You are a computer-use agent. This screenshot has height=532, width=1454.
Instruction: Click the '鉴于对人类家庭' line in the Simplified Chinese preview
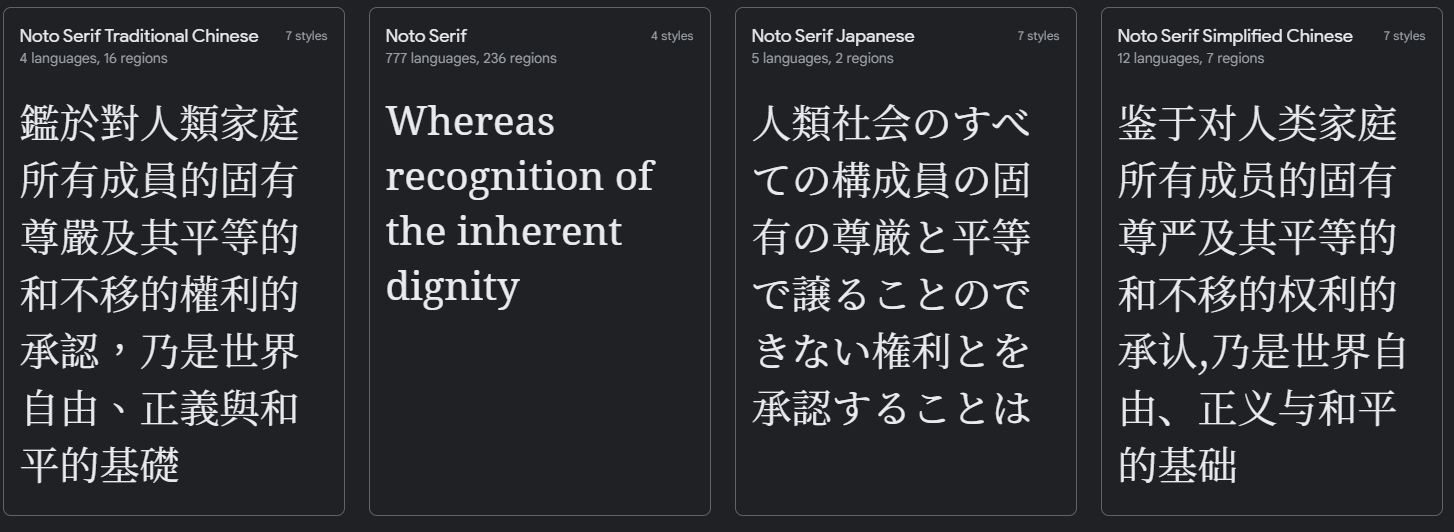coord(1257,125)
